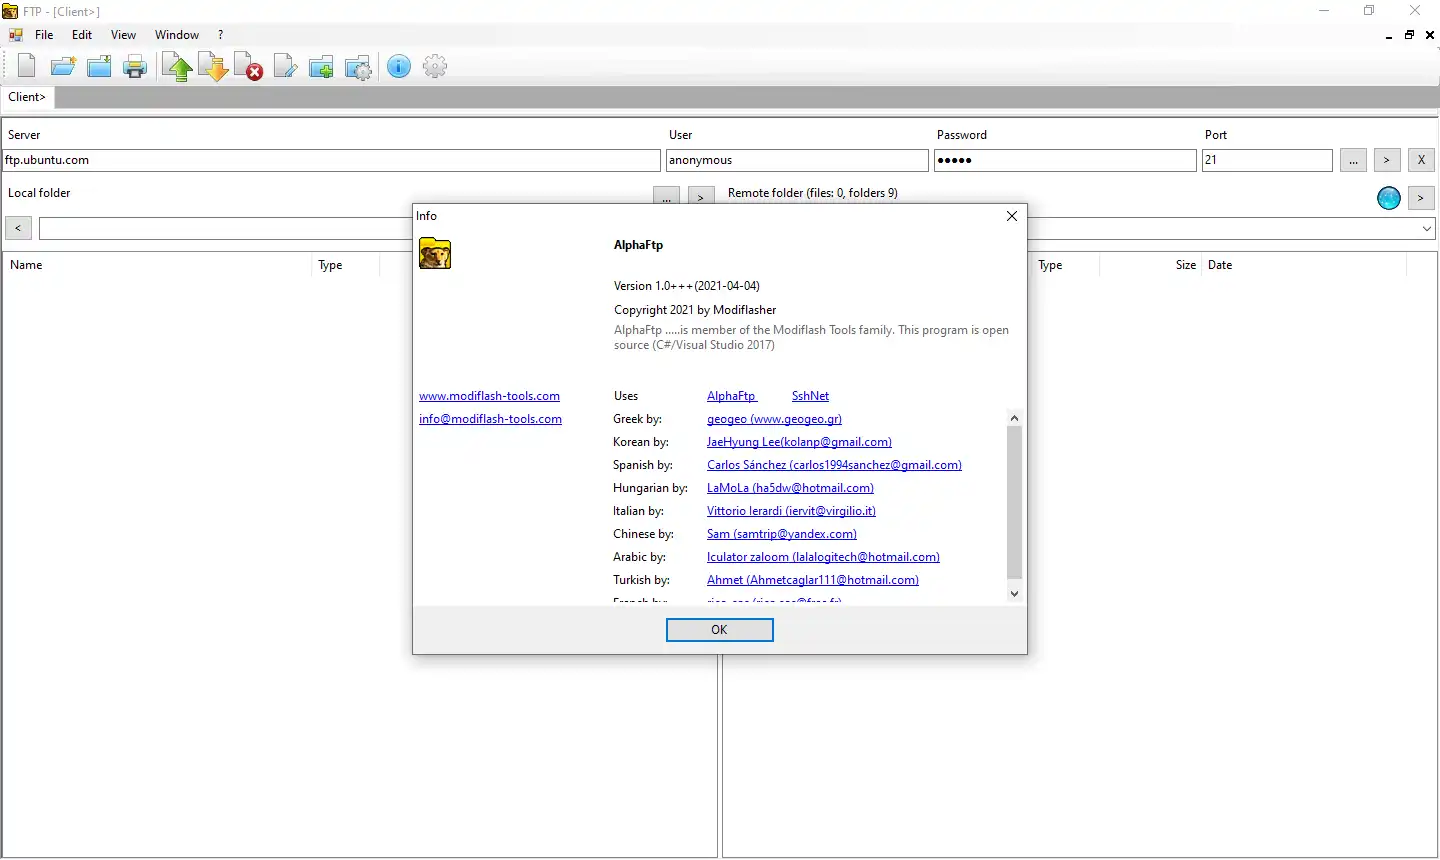
Task: Click the info@modiflash-tools.com email link
Action: (490, 419)
